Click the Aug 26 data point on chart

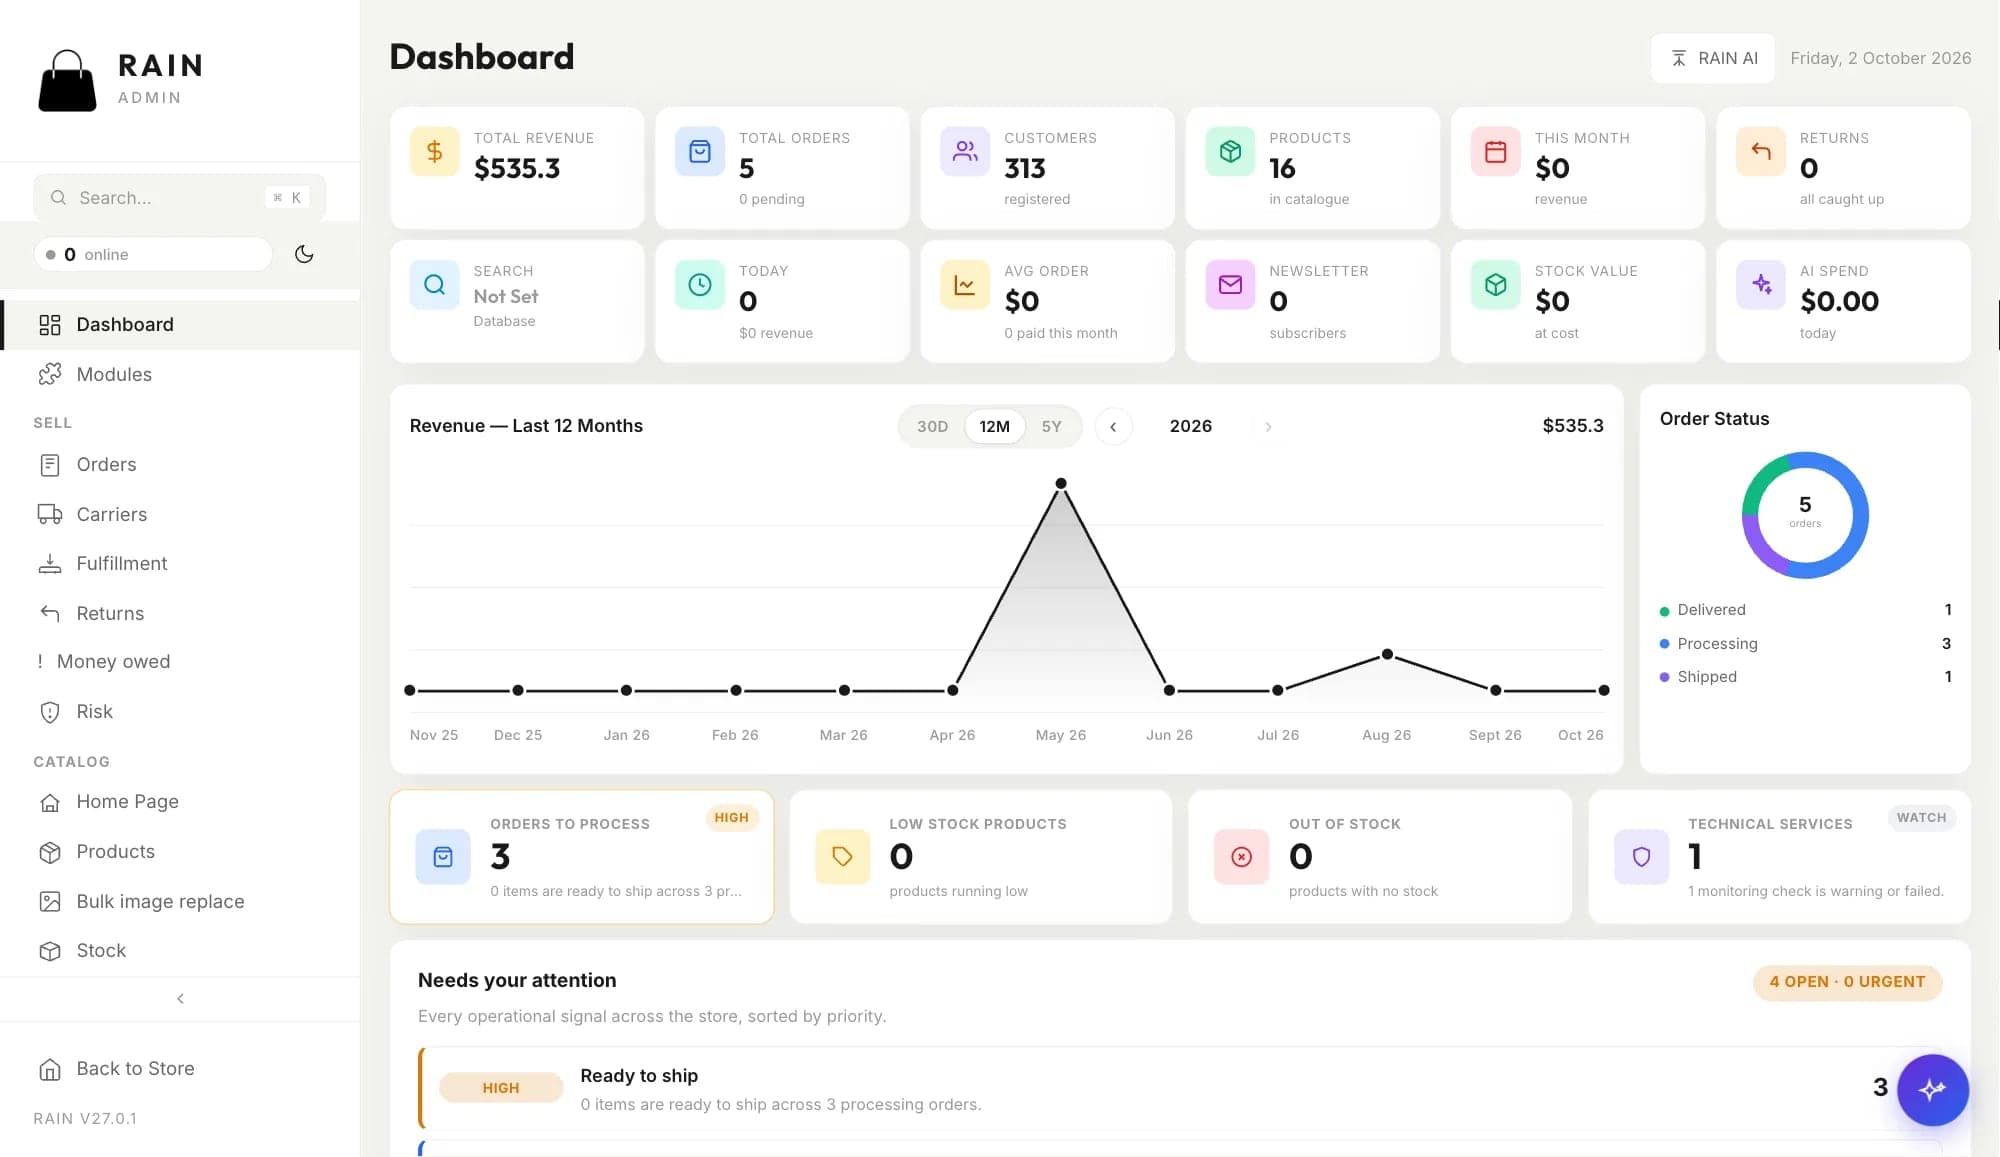point(1387,654)
